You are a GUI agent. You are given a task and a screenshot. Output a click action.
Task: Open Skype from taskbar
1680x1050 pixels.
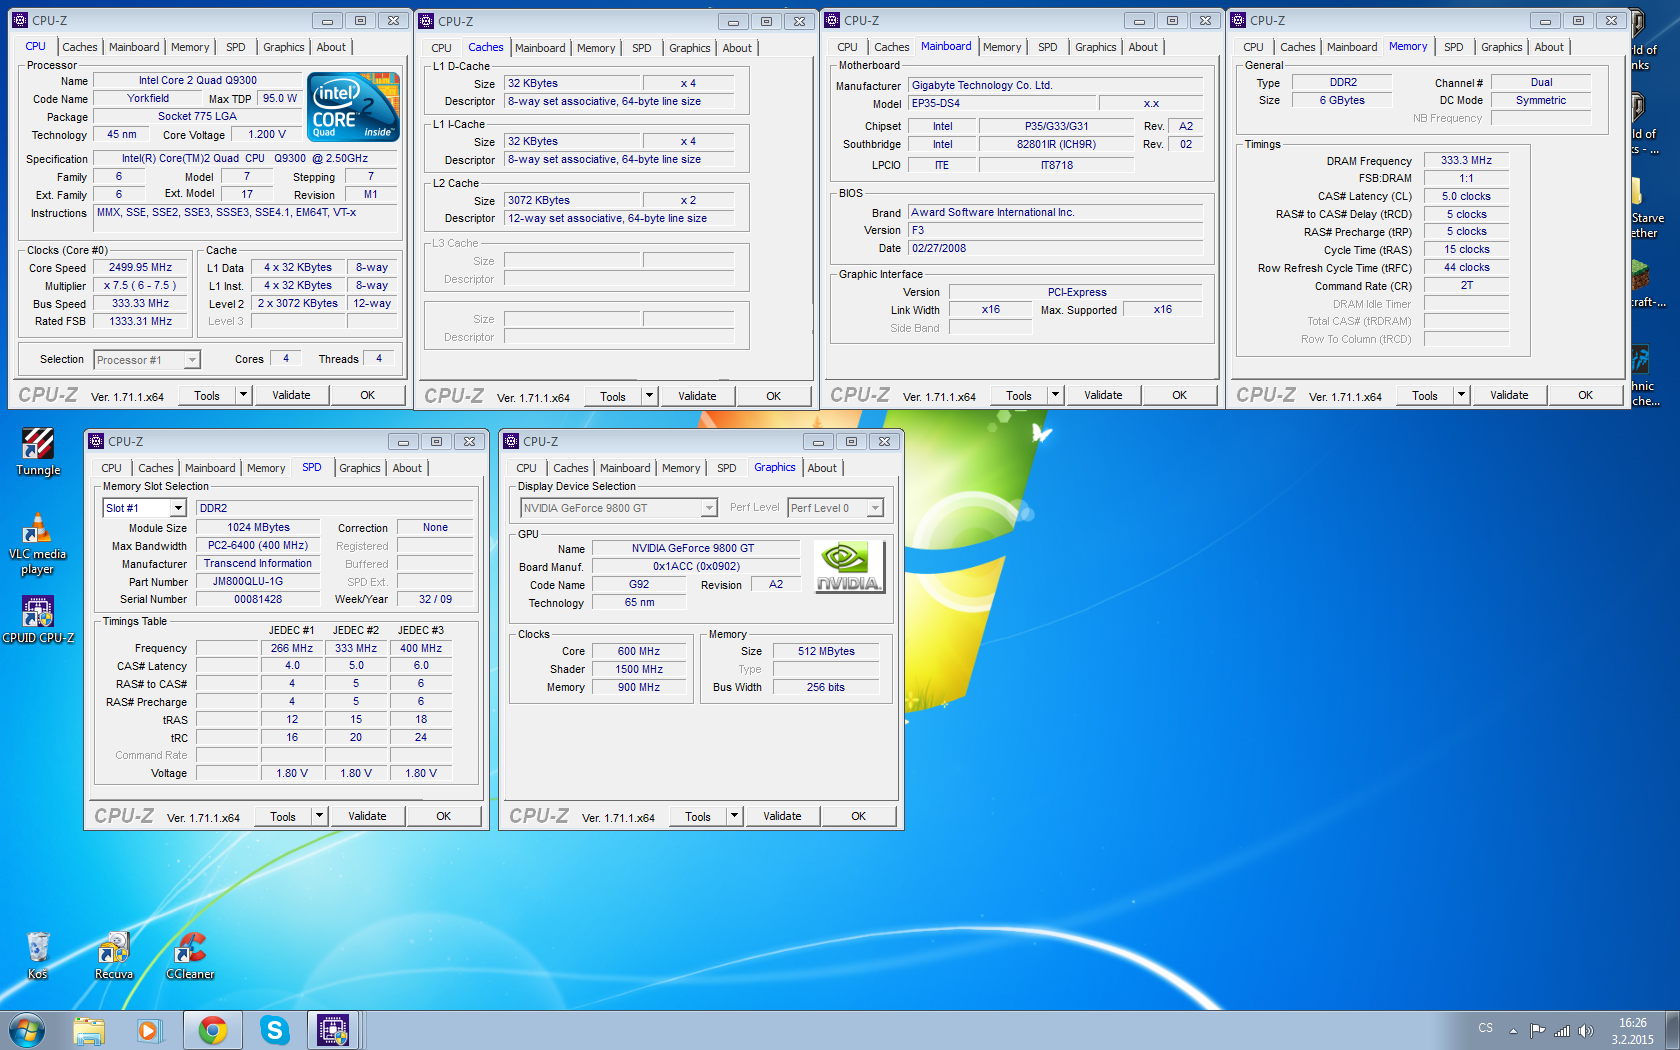coord(274,1030)
